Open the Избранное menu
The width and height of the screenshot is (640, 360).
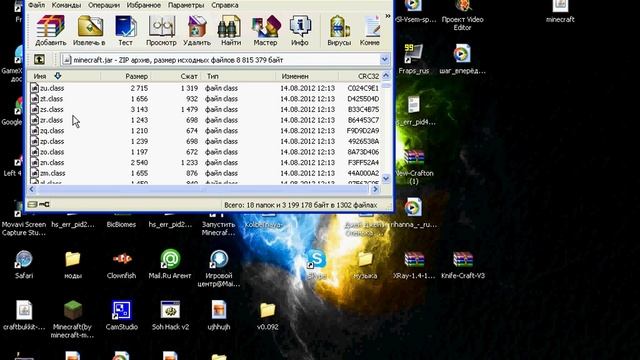[144, 5]
